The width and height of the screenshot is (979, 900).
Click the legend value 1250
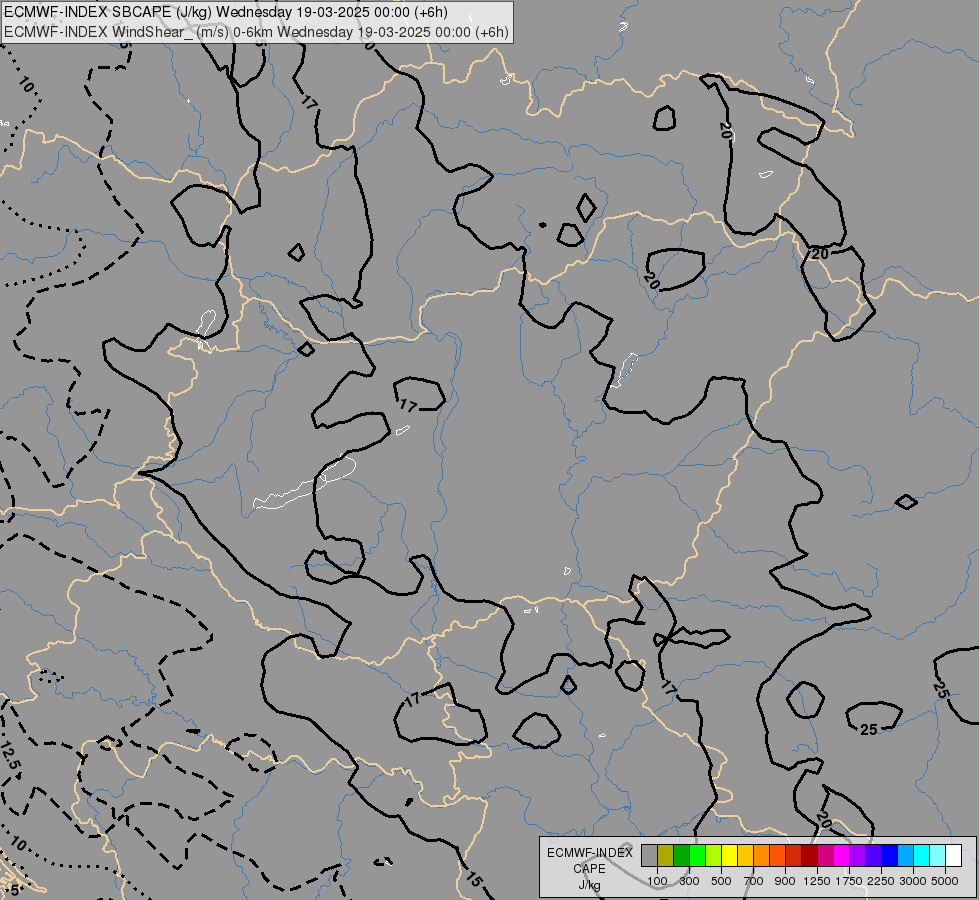click(x=817, y=881)
